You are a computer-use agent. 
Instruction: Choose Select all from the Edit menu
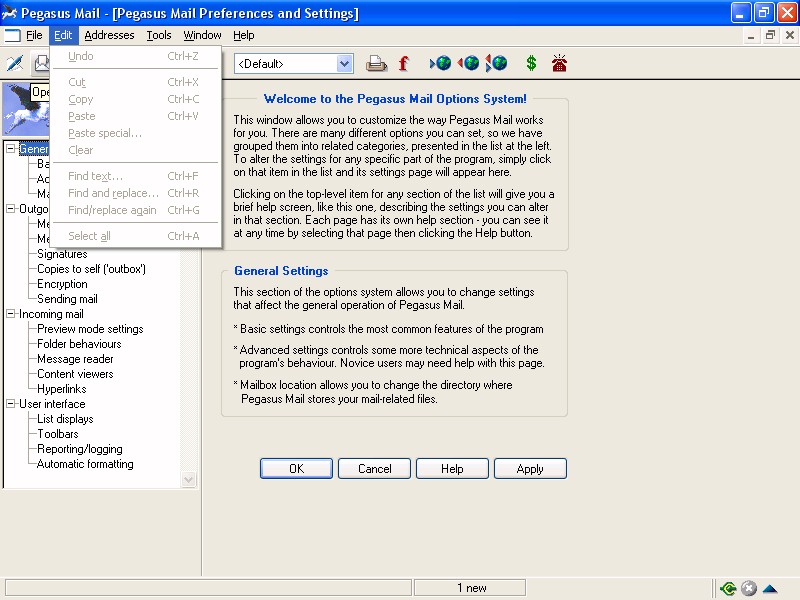pyautogui.click(x=136, y=236)
